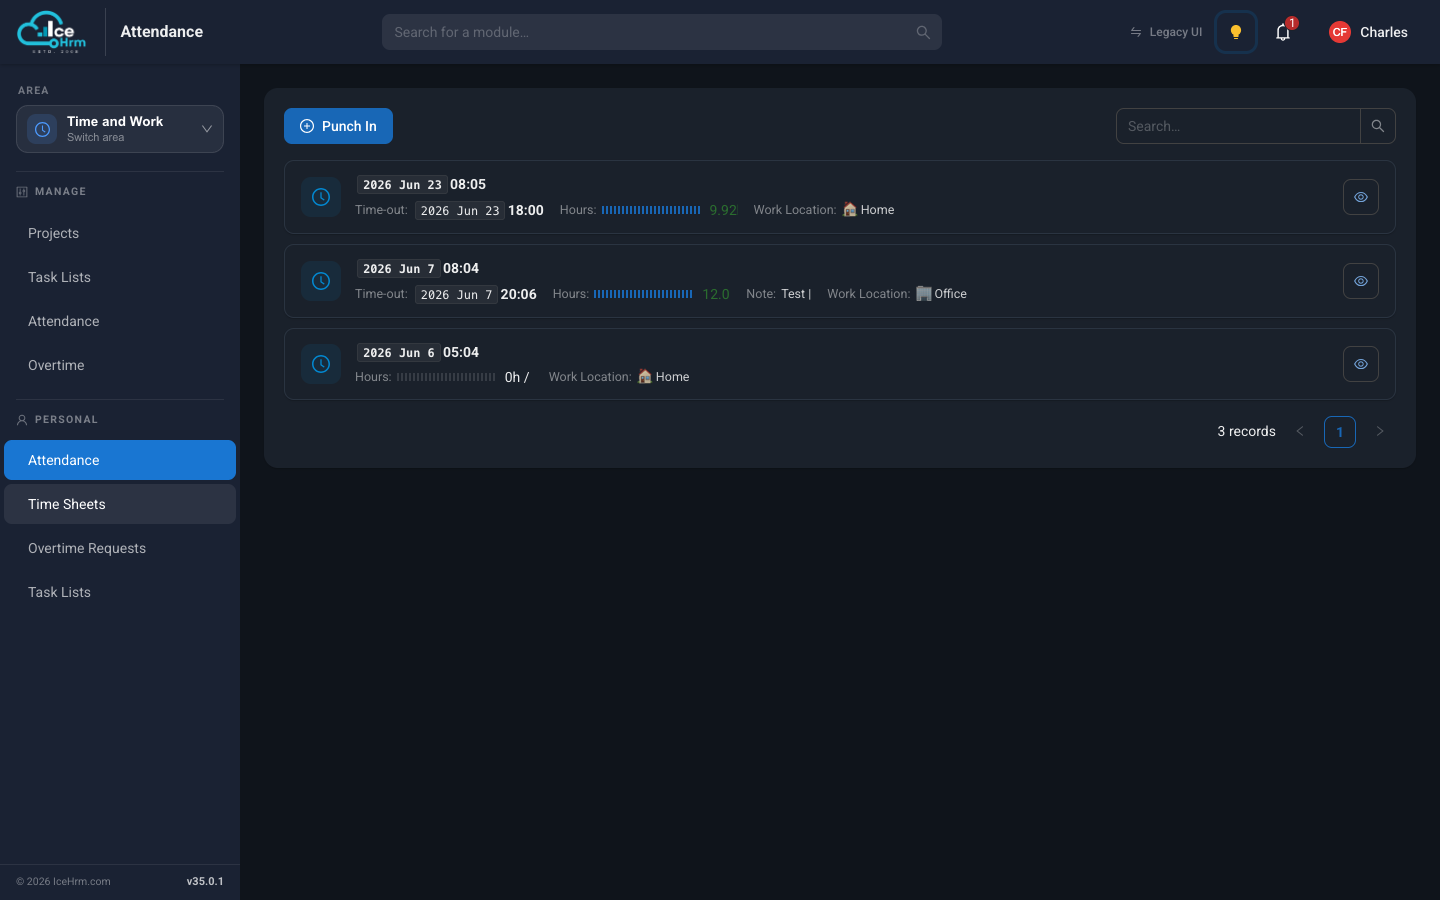The image size is (1440, 900).
Task: Click the home icon on Jun 23 record
Action: [850, 210]
